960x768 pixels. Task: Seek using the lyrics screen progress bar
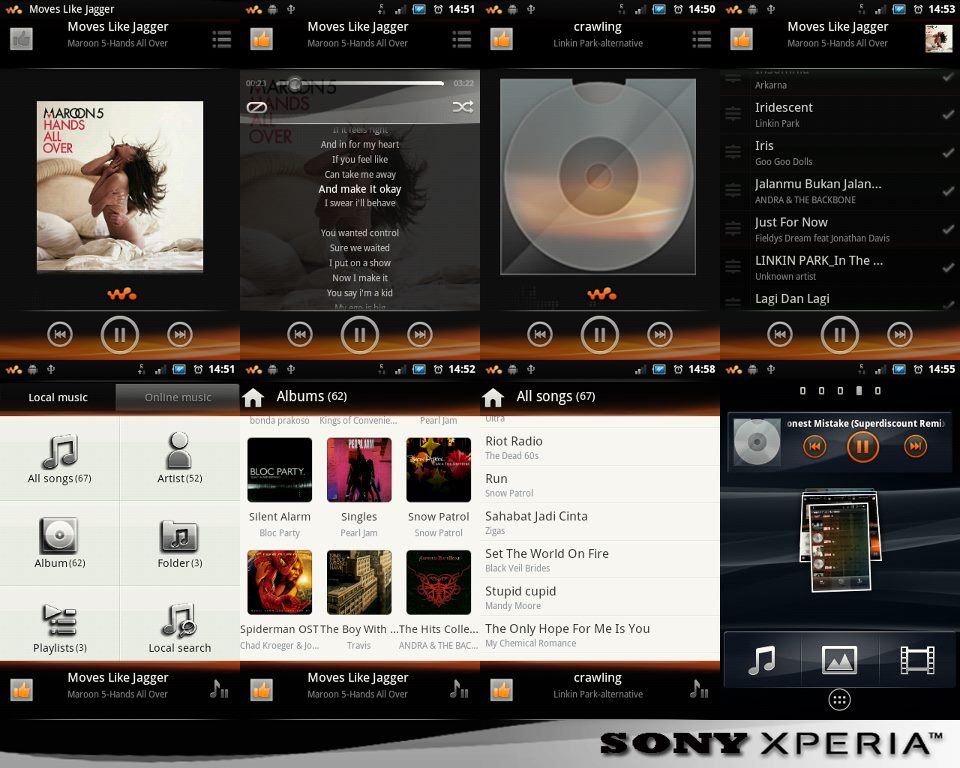[x=360, y=83]
